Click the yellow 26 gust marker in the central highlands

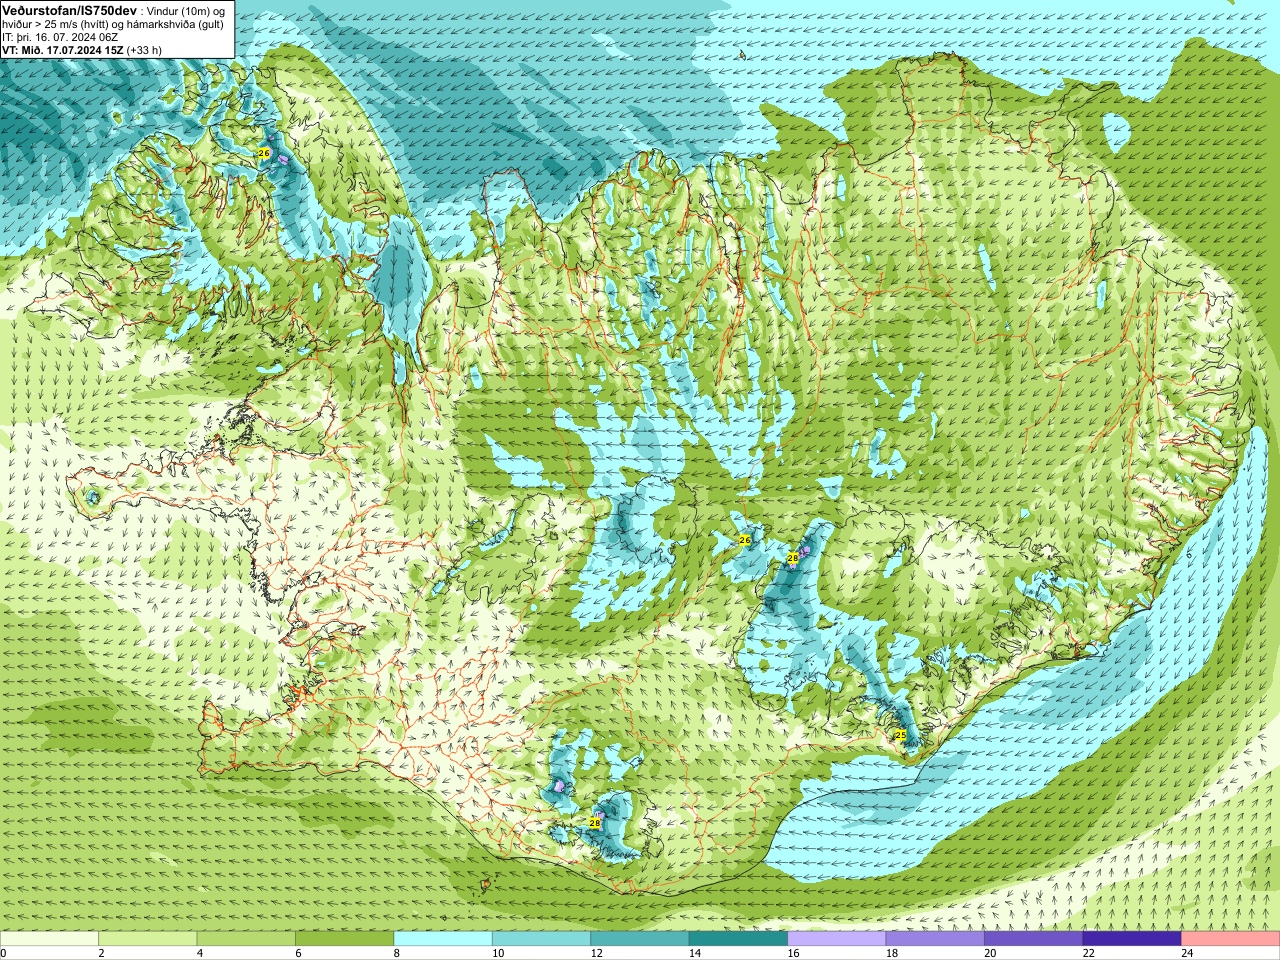[744, 540]
